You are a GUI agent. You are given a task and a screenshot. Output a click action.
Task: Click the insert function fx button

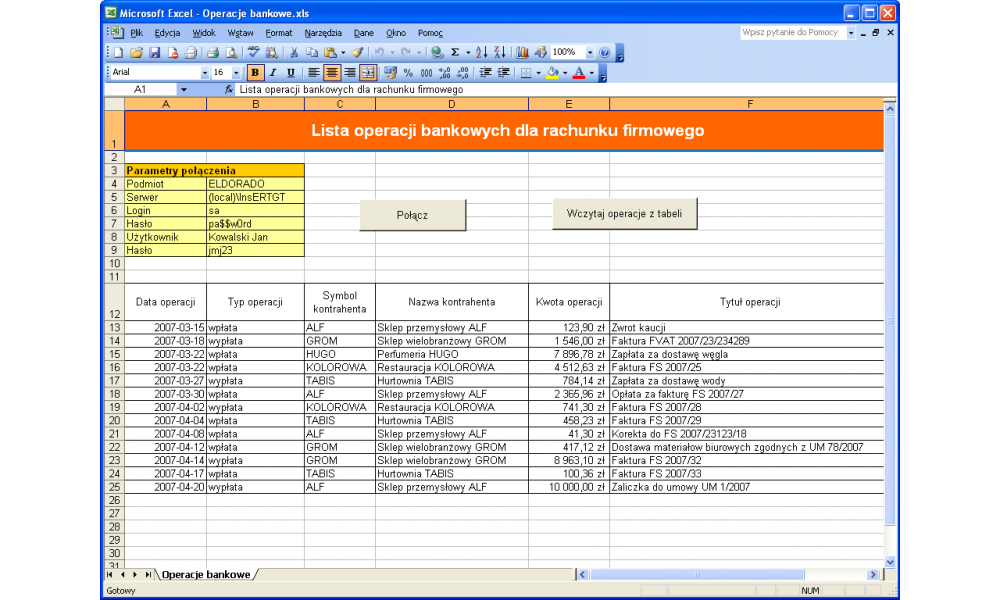tap(228, 90)
